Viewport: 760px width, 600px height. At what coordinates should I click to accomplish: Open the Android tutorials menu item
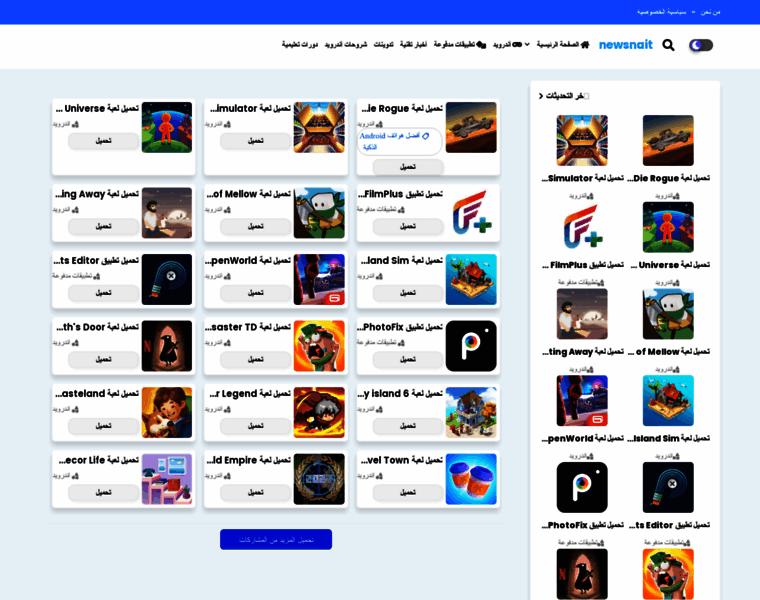tap(346, 45)
